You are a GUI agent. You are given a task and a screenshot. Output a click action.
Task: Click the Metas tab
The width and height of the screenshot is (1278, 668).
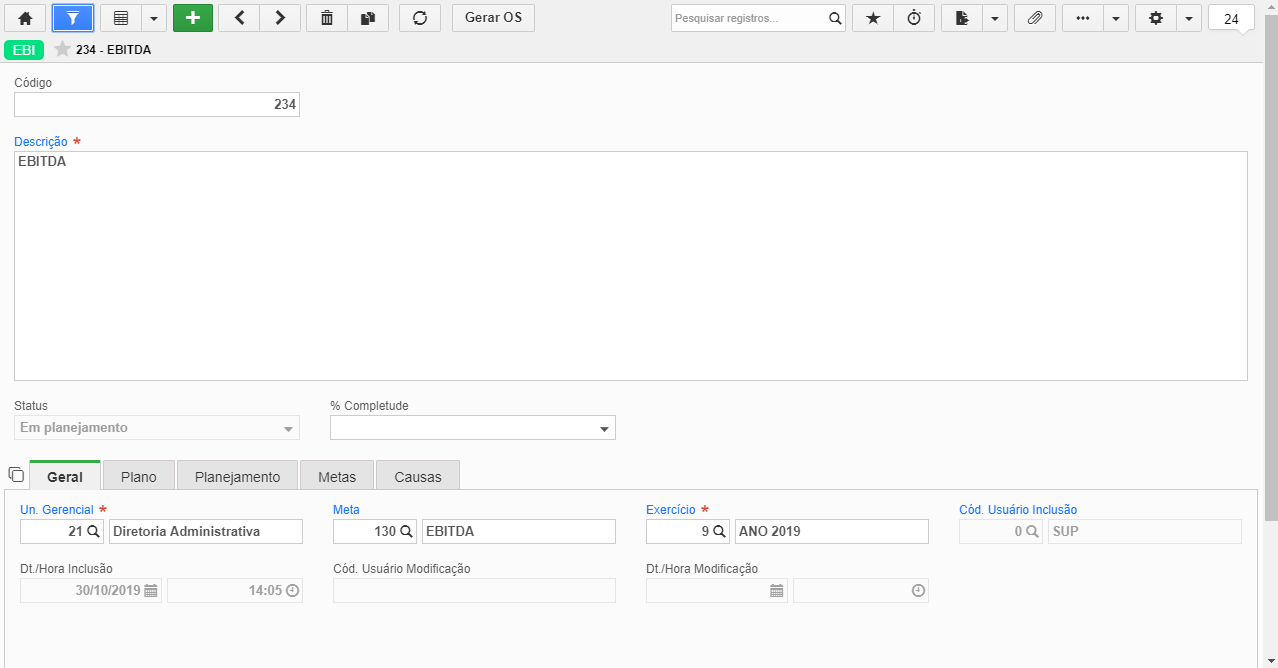[337, 476]
